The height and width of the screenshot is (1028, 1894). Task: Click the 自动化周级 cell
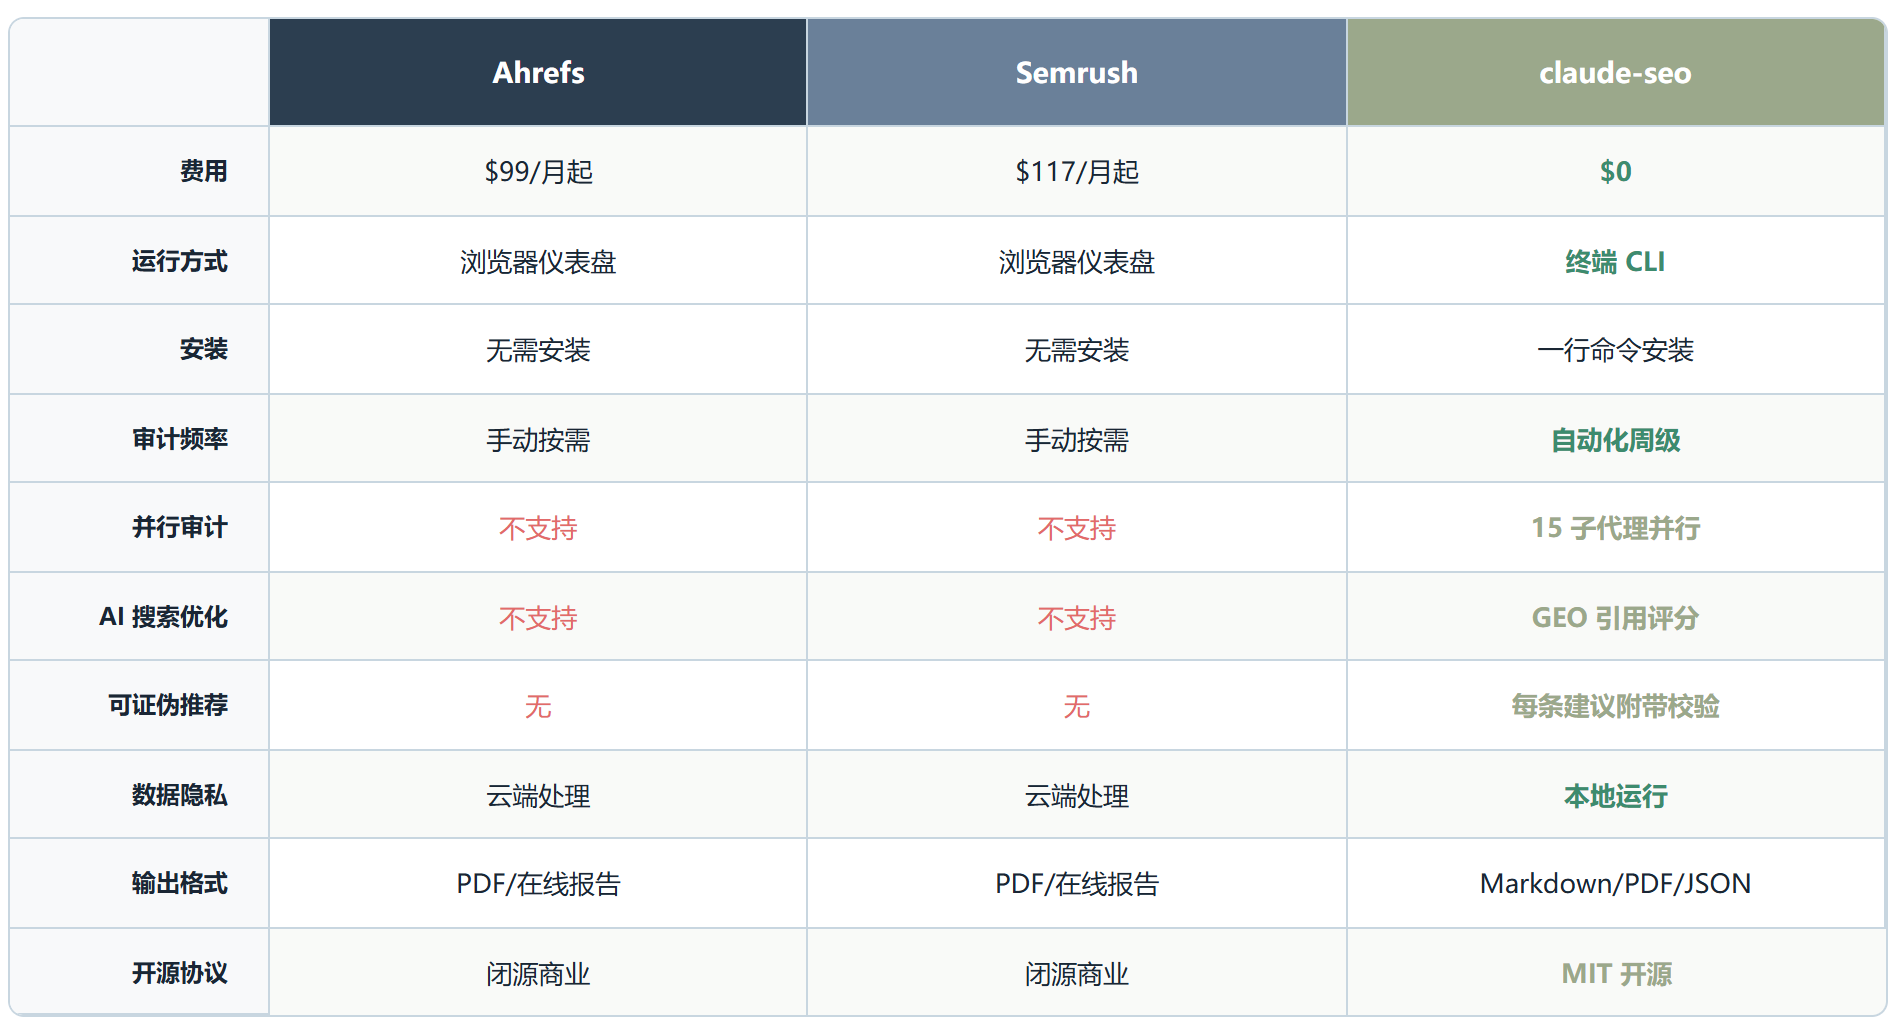click(1616, 439)
